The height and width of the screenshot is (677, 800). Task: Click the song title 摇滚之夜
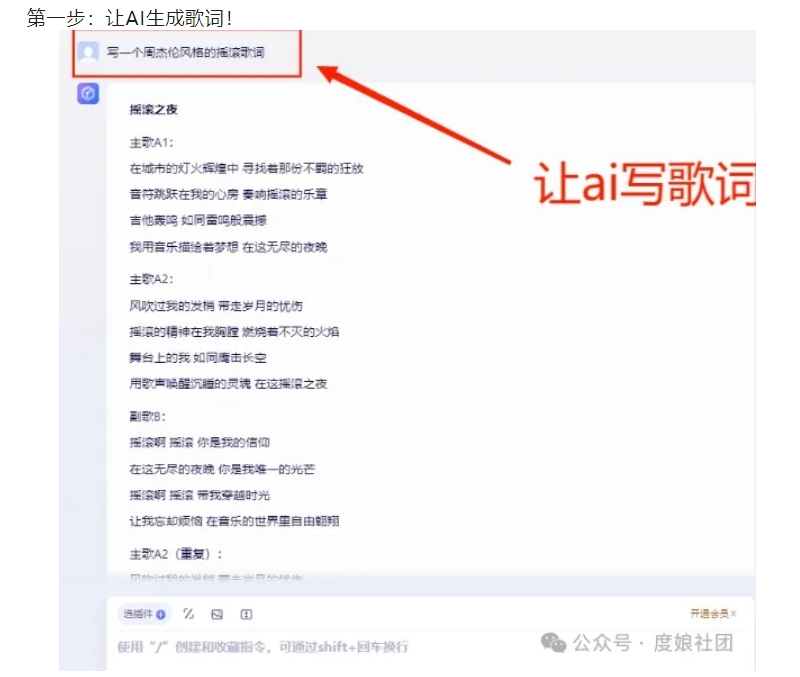(154, 109)
